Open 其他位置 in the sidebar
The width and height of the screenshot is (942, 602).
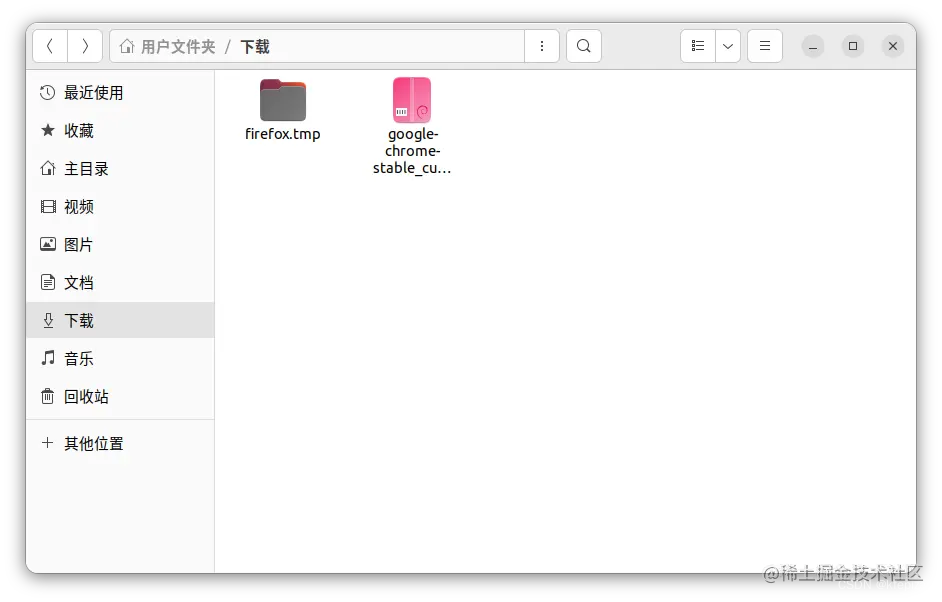(120, 443)
